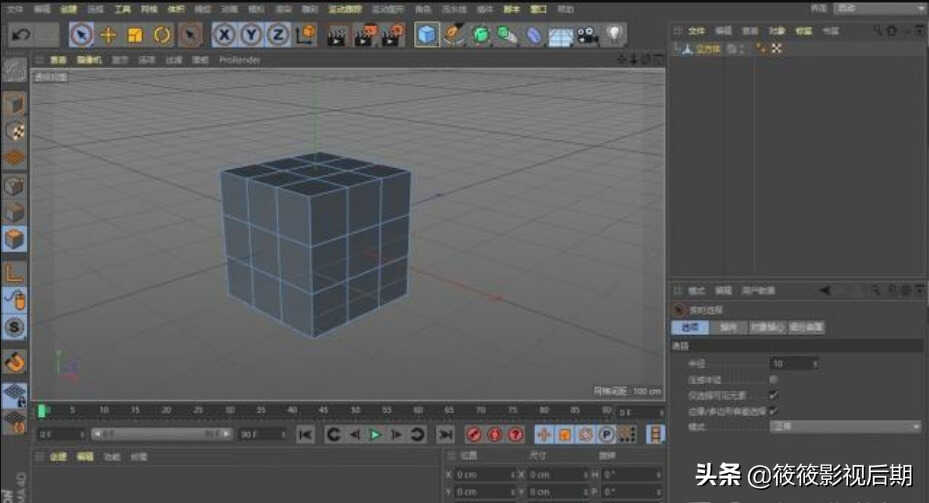Image resolution: width=929 pixels, height=503 pixels.
Task: Toggle Viewport Solo S icon
Action: (x=15, y=327)
